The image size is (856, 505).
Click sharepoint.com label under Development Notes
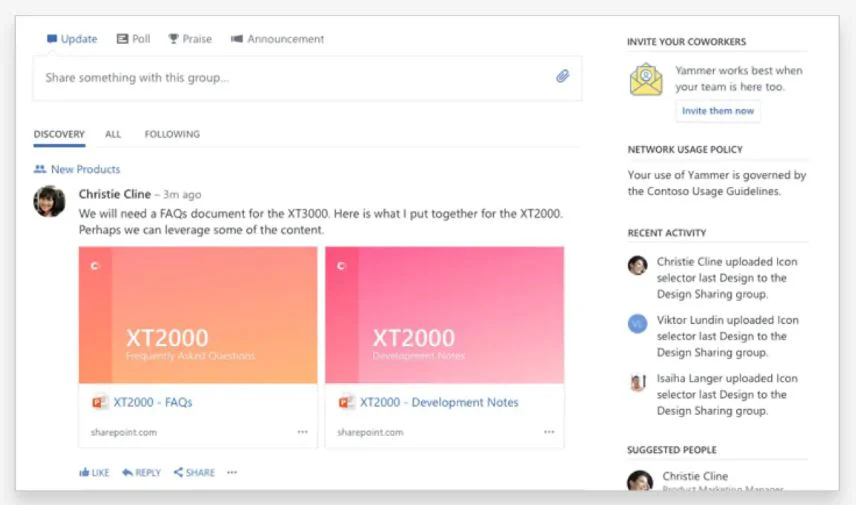point(370,432)
